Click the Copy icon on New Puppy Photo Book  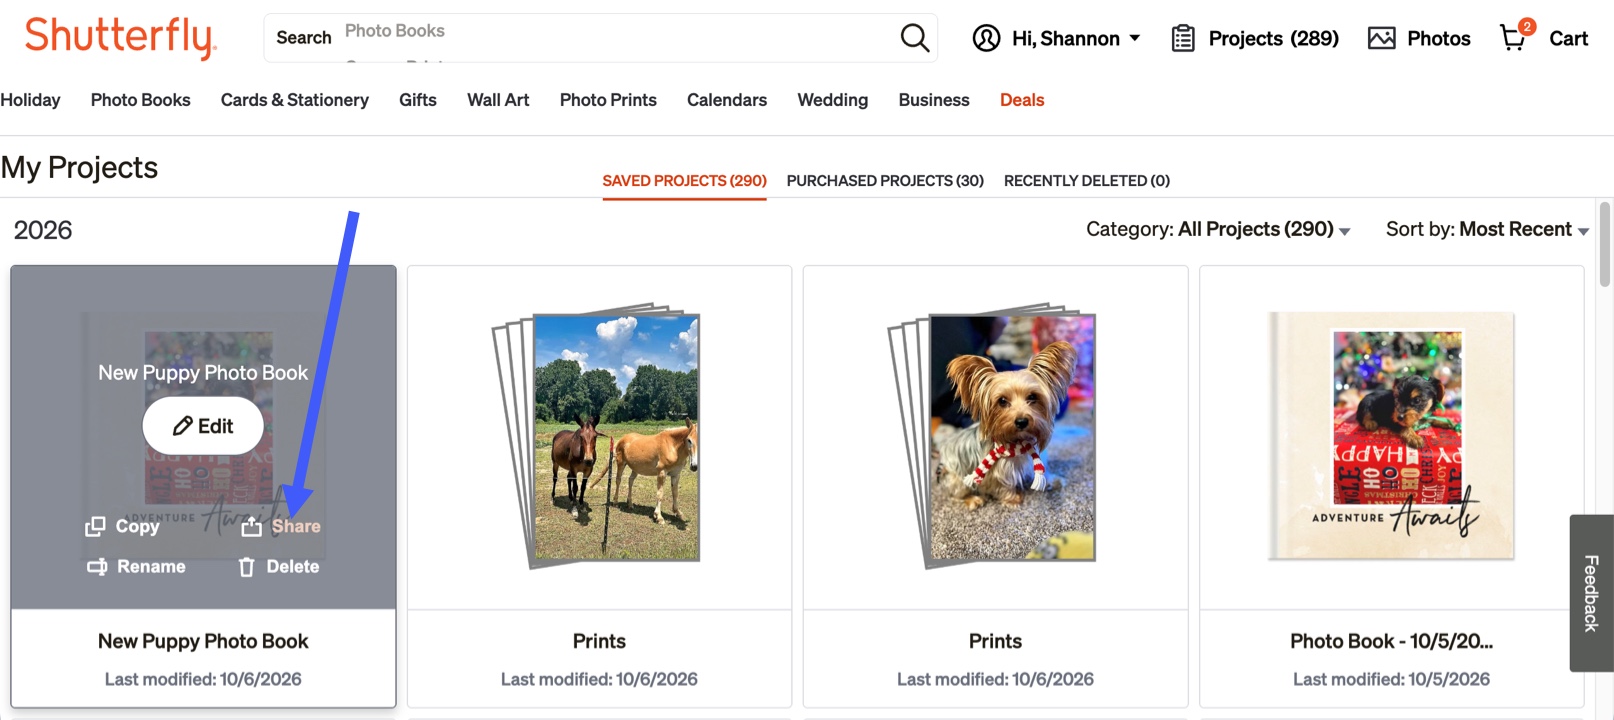95,526
